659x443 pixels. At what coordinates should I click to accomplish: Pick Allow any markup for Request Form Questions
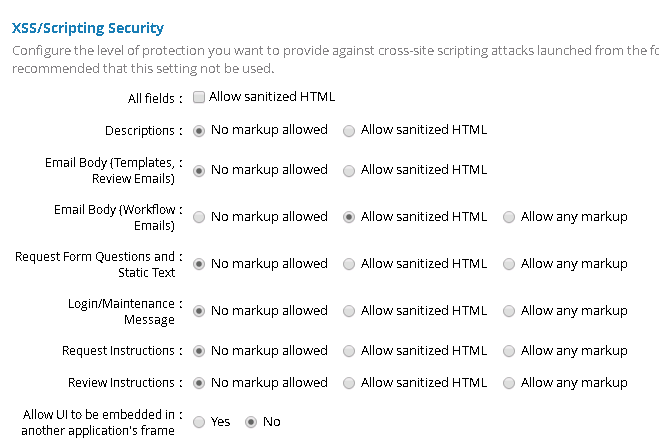[x=509, y=264]
